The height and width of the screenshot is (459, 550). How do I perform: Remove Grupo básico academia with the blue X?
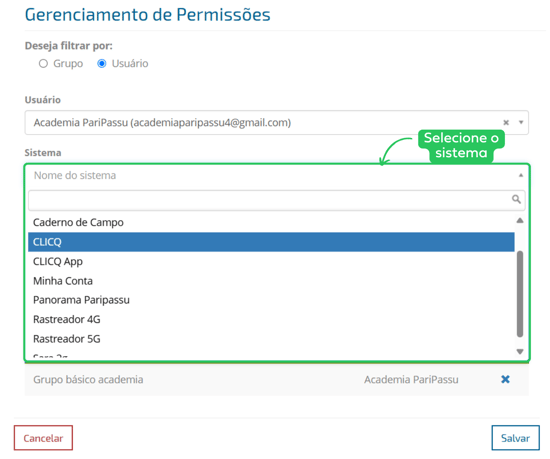505,379
